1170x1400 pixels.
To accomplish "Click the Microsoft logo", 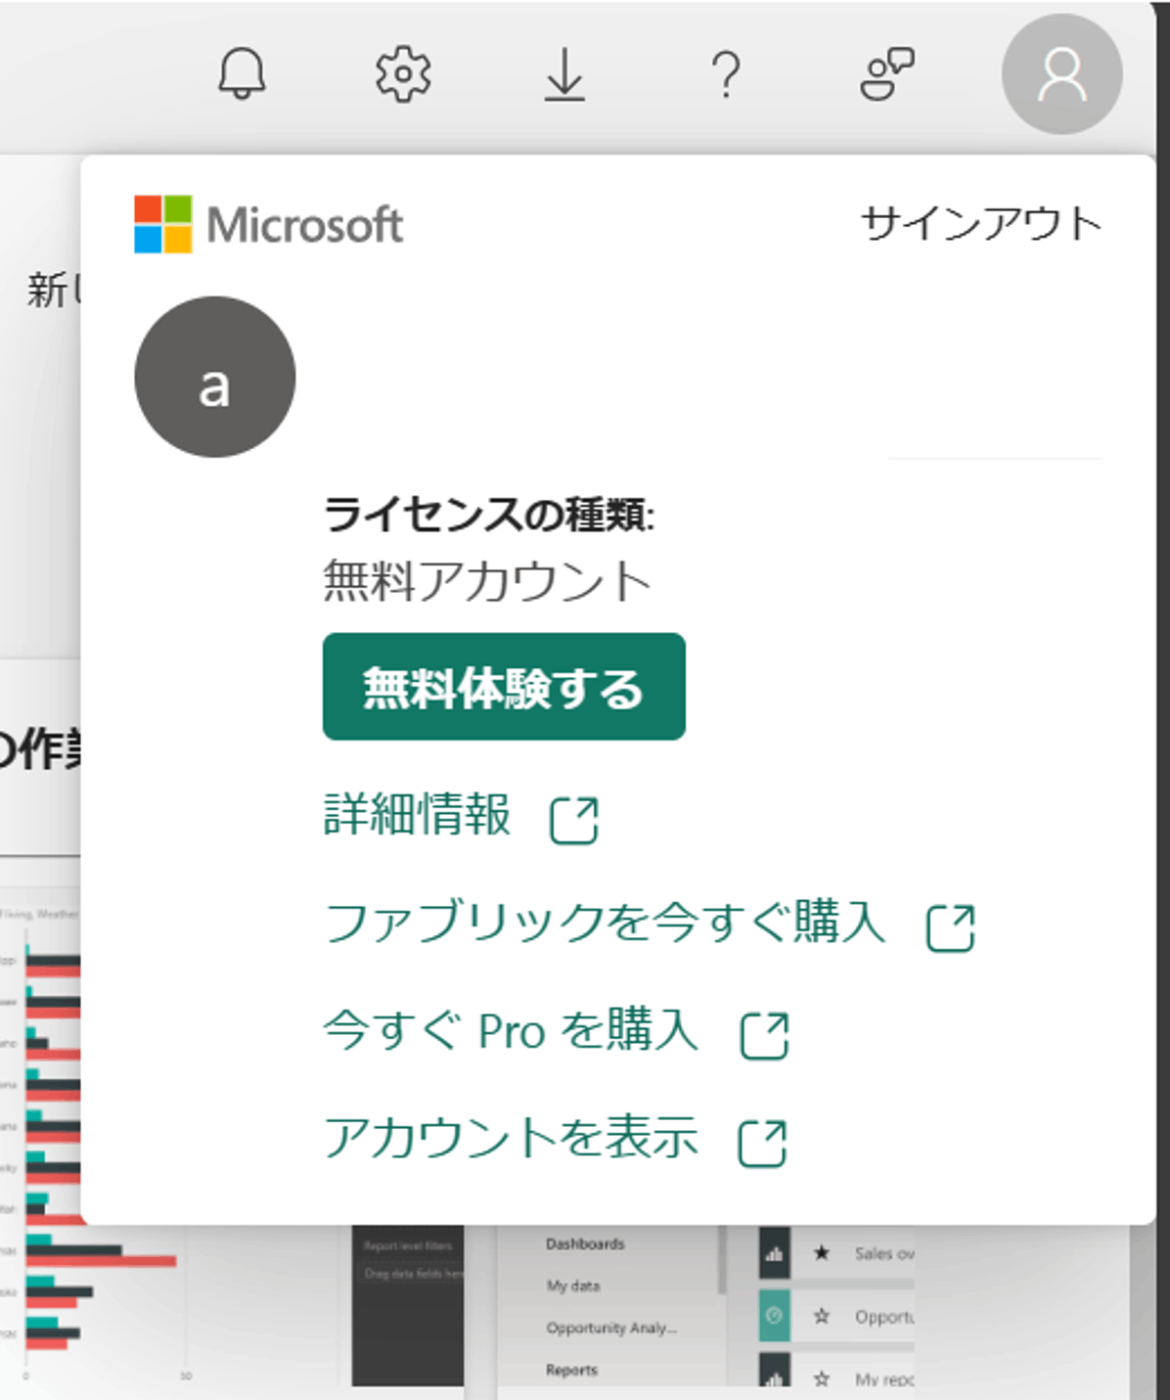I will pos(269,224).
